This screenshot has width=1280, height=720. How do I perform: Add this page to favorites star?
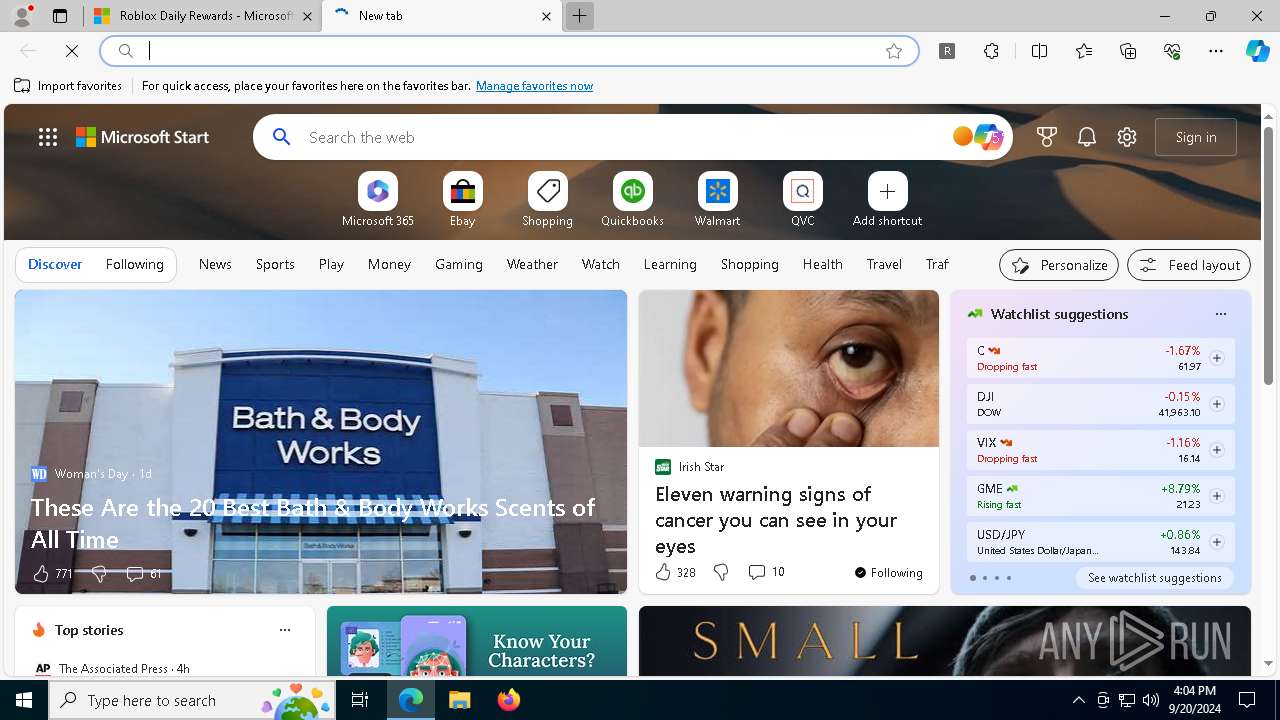pyautogui.click(x=894, y=51)
